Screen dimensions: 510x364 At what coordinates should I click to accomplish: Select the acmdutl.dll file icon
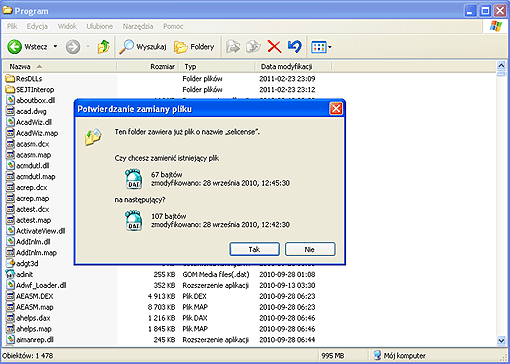click(11, 165)
